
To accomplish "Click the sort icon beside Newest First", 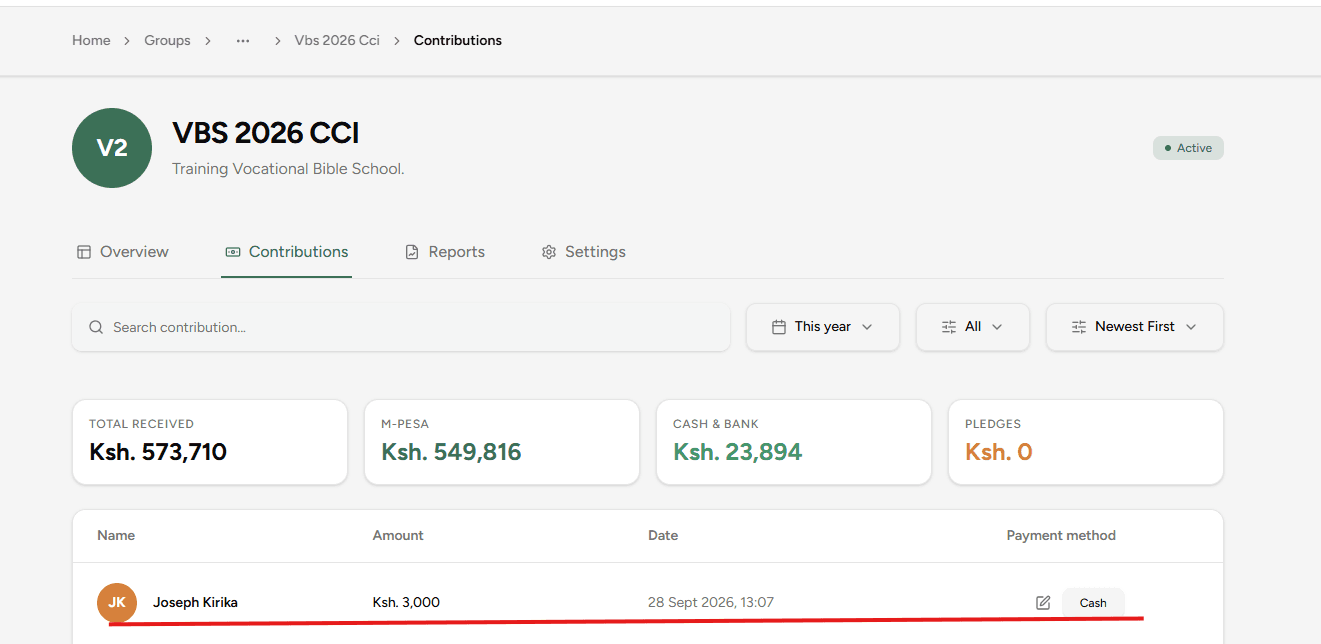I will tap(1079, 327).
